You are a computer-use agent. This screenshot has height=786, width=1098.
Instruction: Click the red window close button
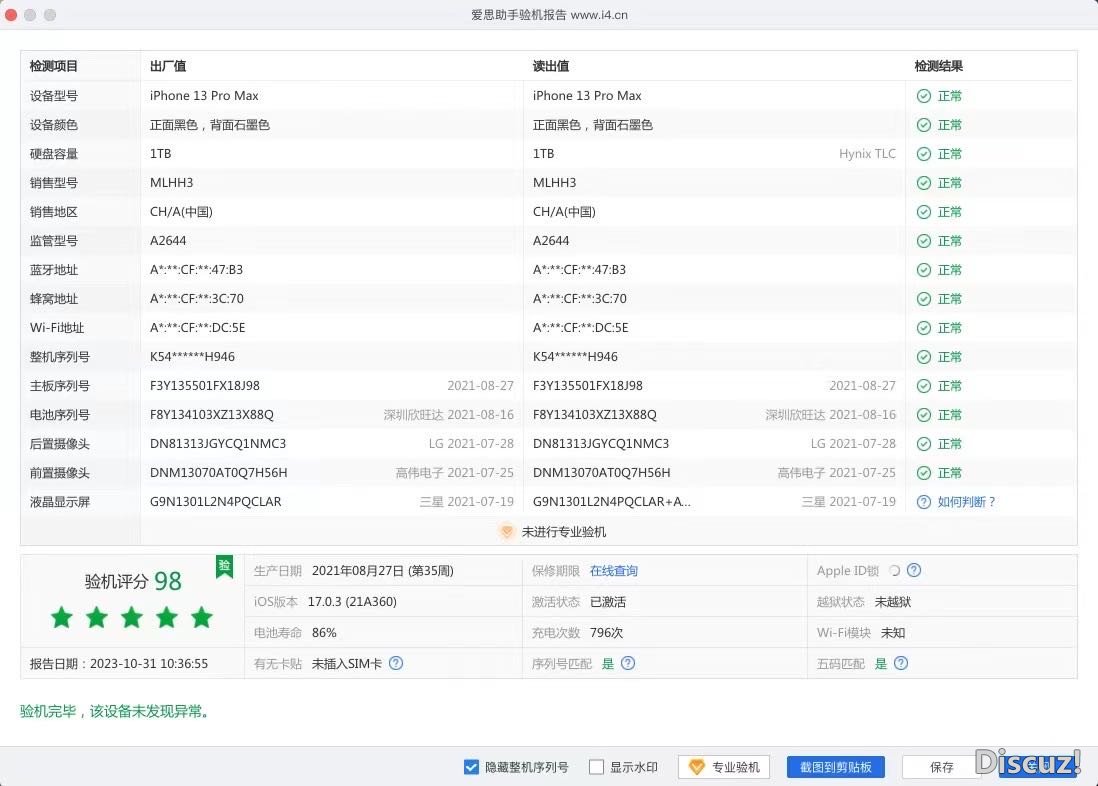(x=11, y=15)
